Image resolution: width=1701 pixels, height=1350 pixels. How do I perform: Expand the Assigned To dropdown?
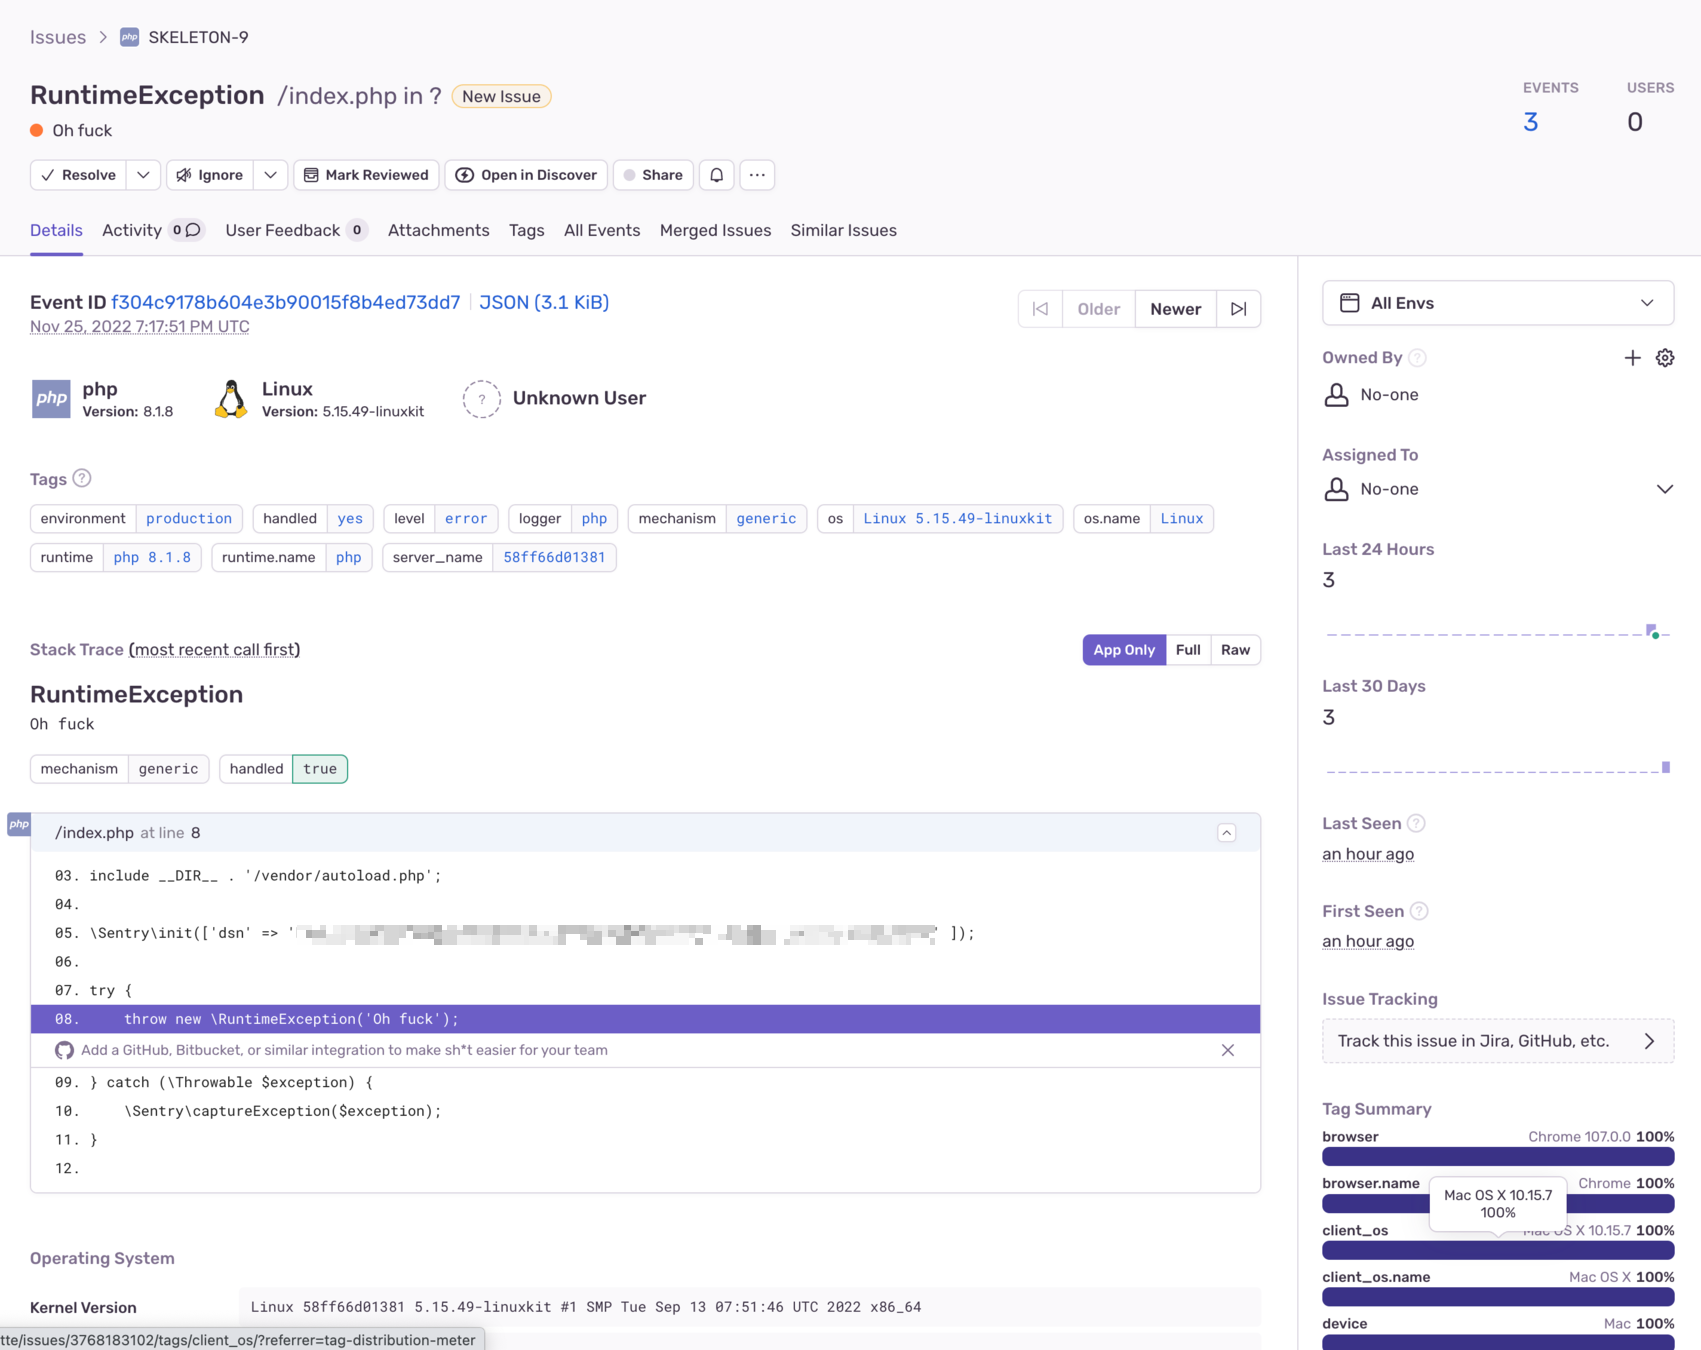[x=1665, y=489]
